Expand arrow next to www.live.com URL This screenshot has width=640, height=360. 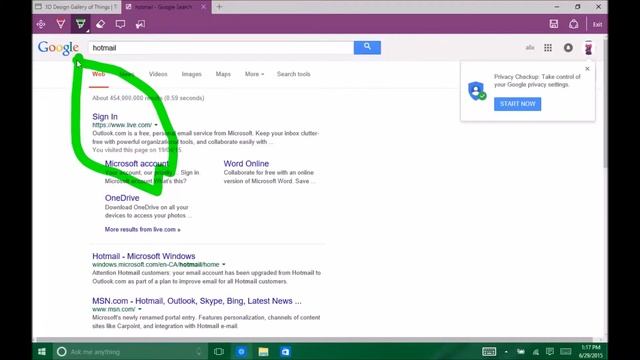click(x=156, y=125)
